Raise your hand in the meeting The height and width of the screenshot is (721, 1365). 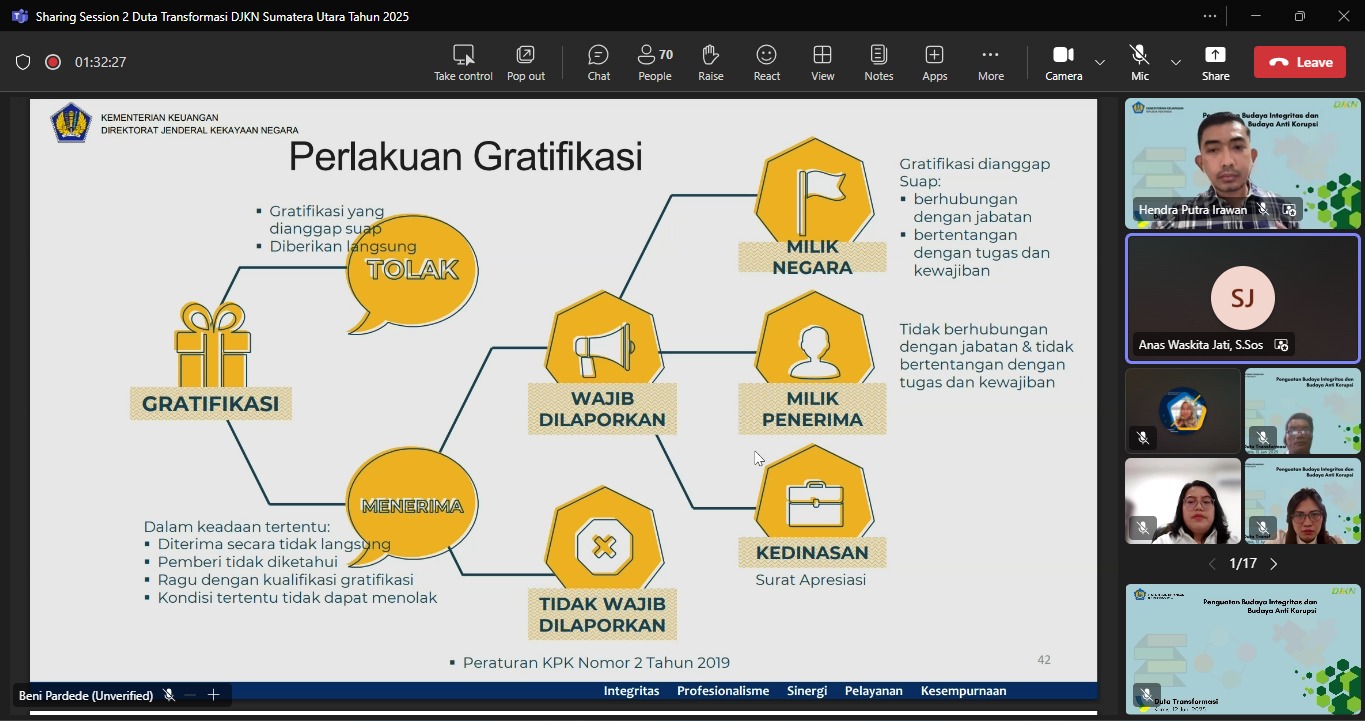(x=711, y=62)
